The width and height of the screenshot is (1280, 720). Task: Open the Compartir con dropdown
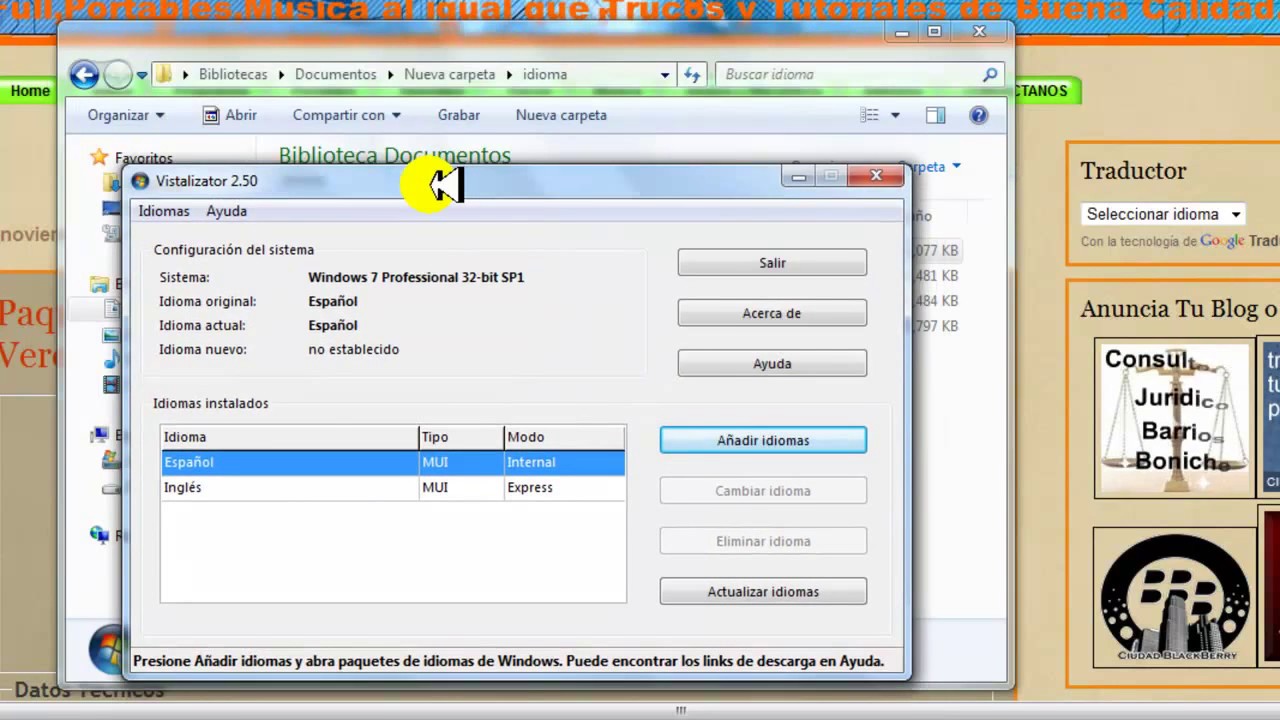[346, 115]
